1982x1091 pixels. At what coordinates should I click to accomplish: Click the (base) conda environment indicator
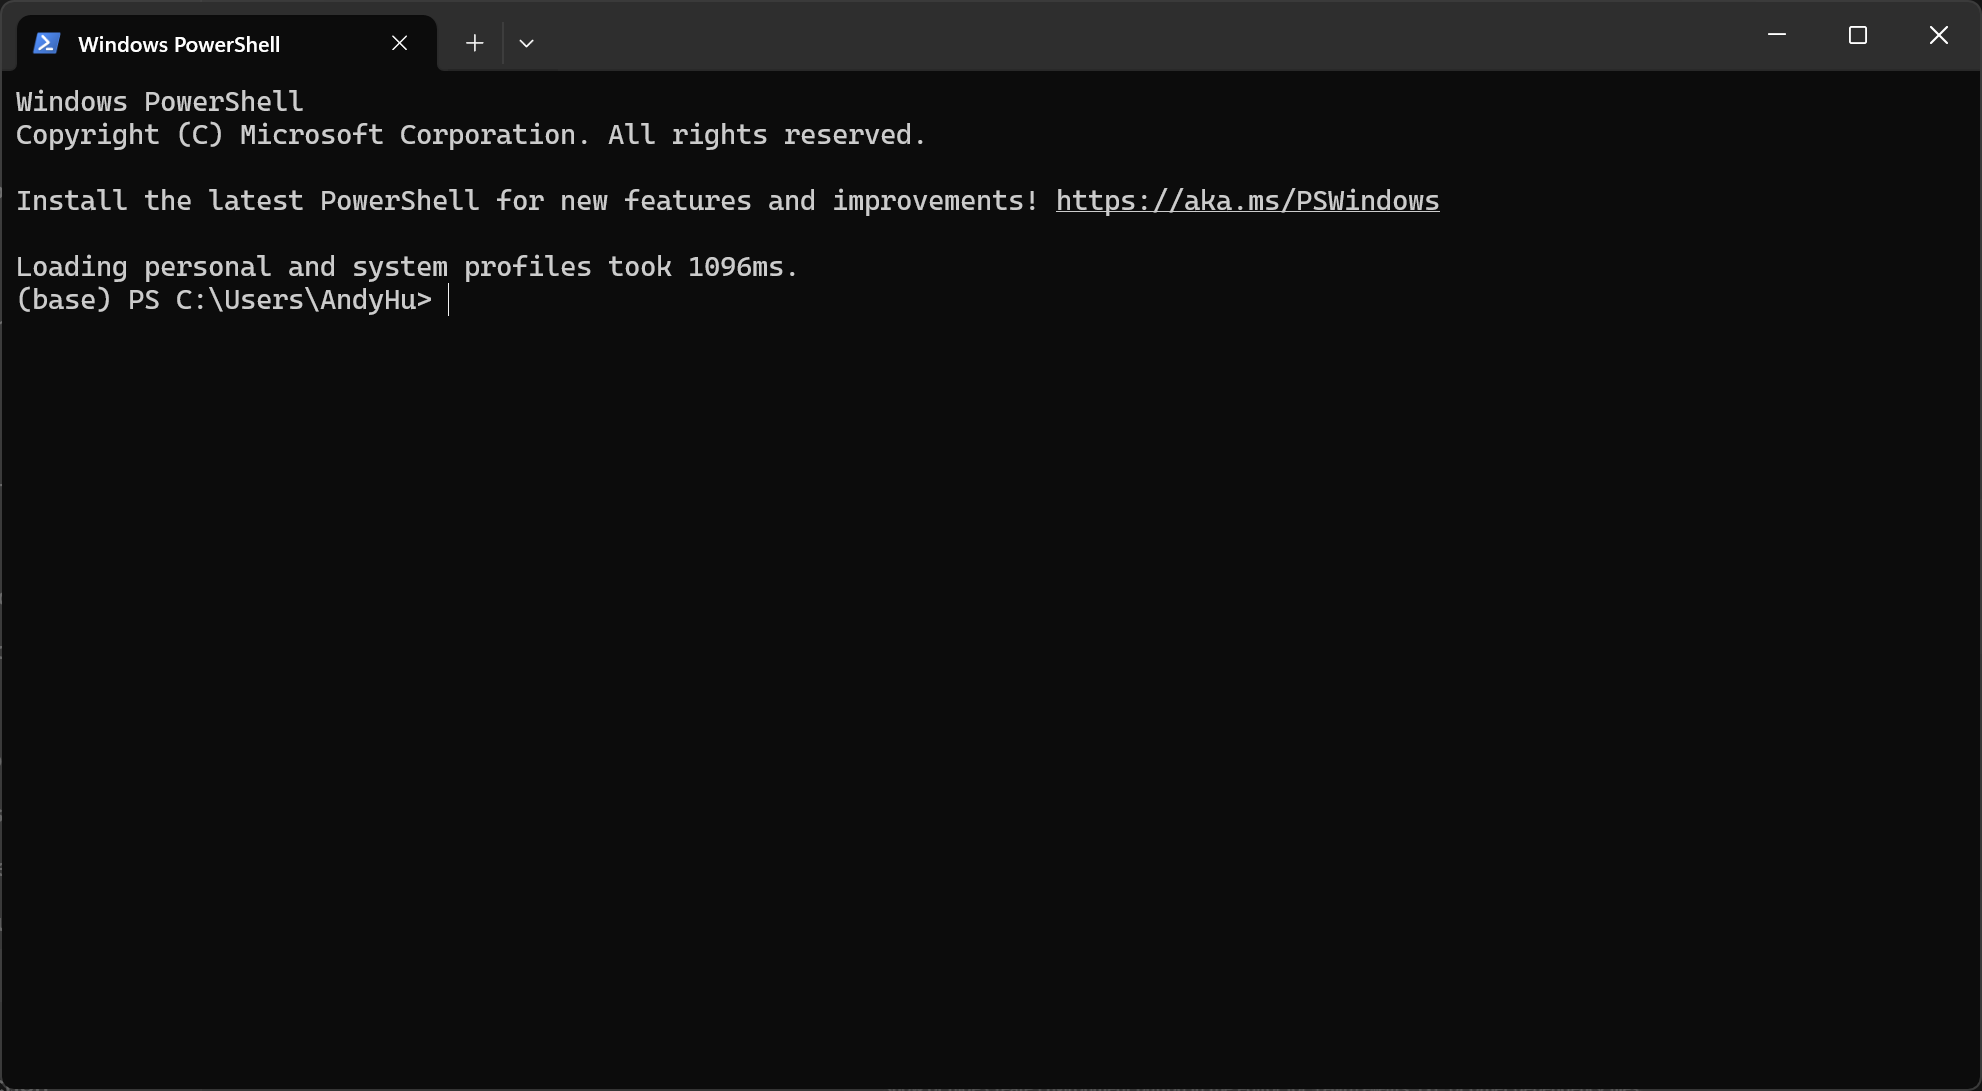click(64, 300)
